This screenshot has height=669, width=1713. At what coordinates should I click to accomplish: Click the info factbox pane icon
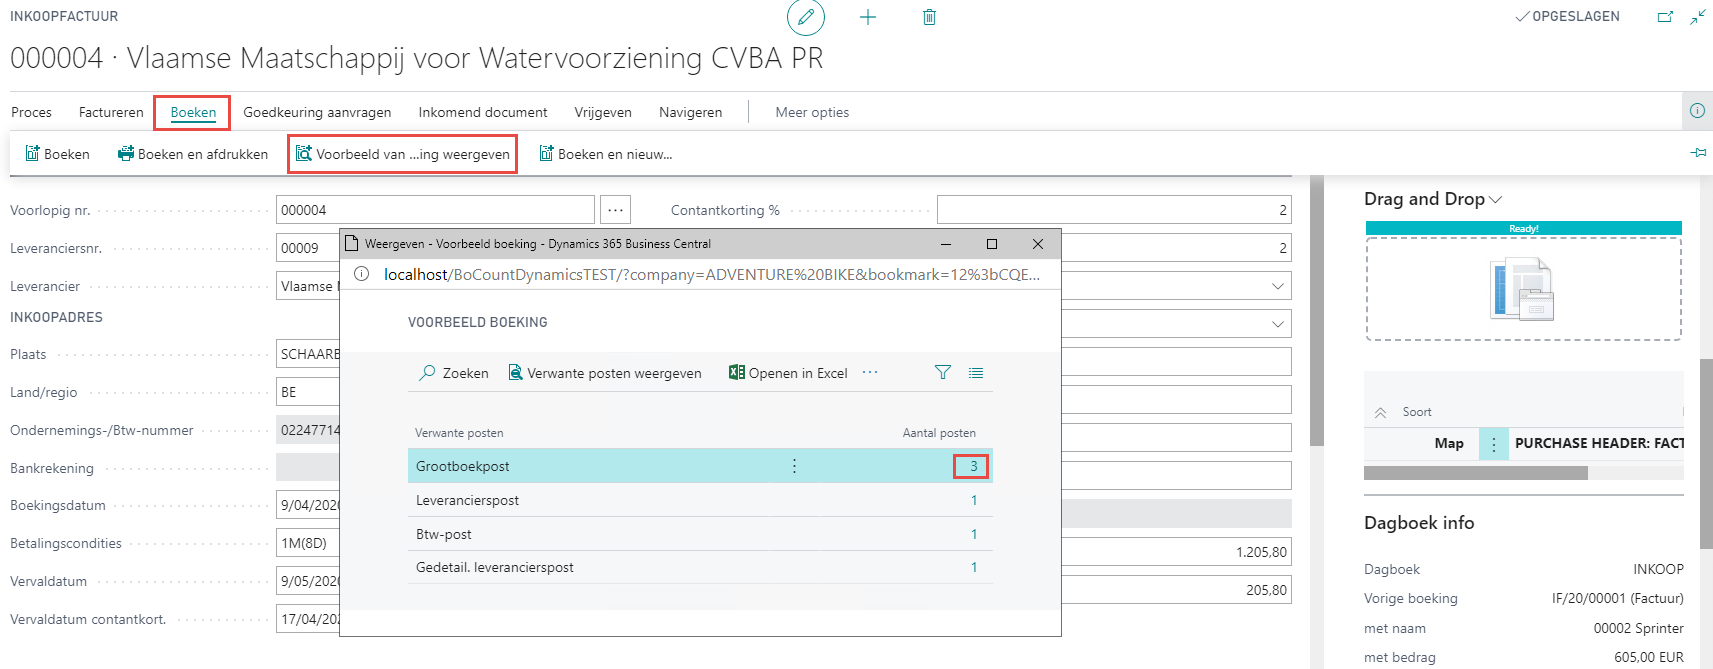point(1697,111)
